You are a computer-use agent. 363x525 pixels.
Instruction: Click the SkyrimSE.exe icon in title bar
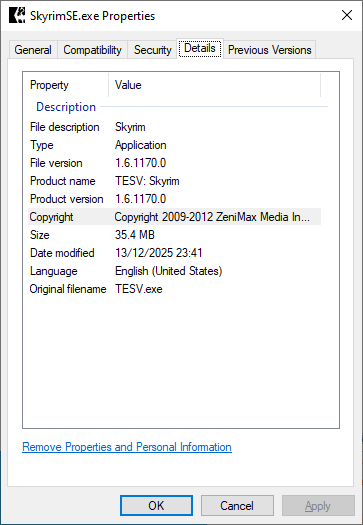pyautogui.click(x=17, y=16)
